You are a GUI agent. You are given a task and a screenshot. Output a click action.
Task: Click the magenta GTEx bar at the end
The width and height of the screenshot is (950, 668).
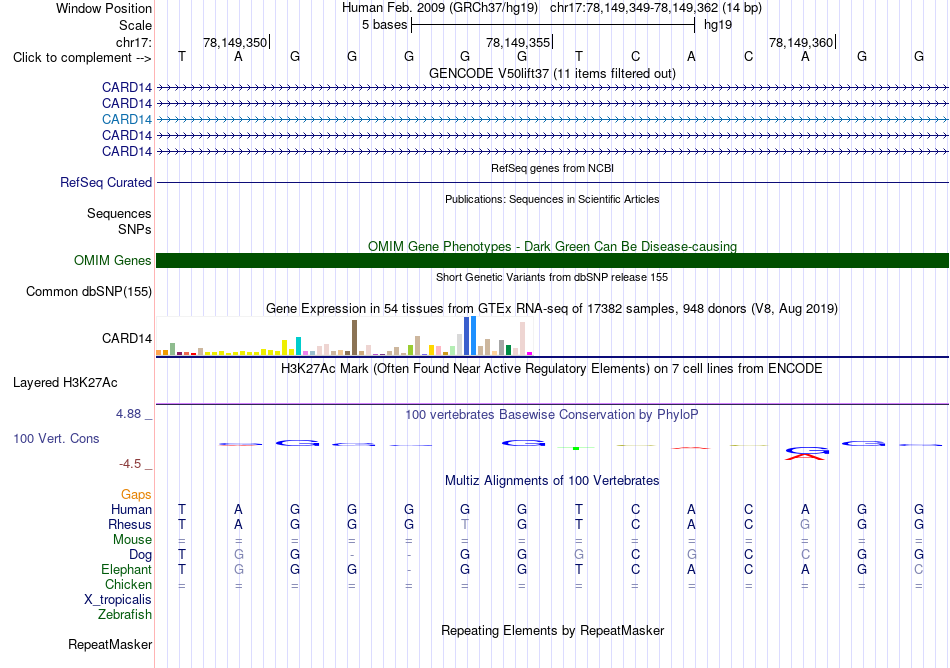[x=530, y=353]
